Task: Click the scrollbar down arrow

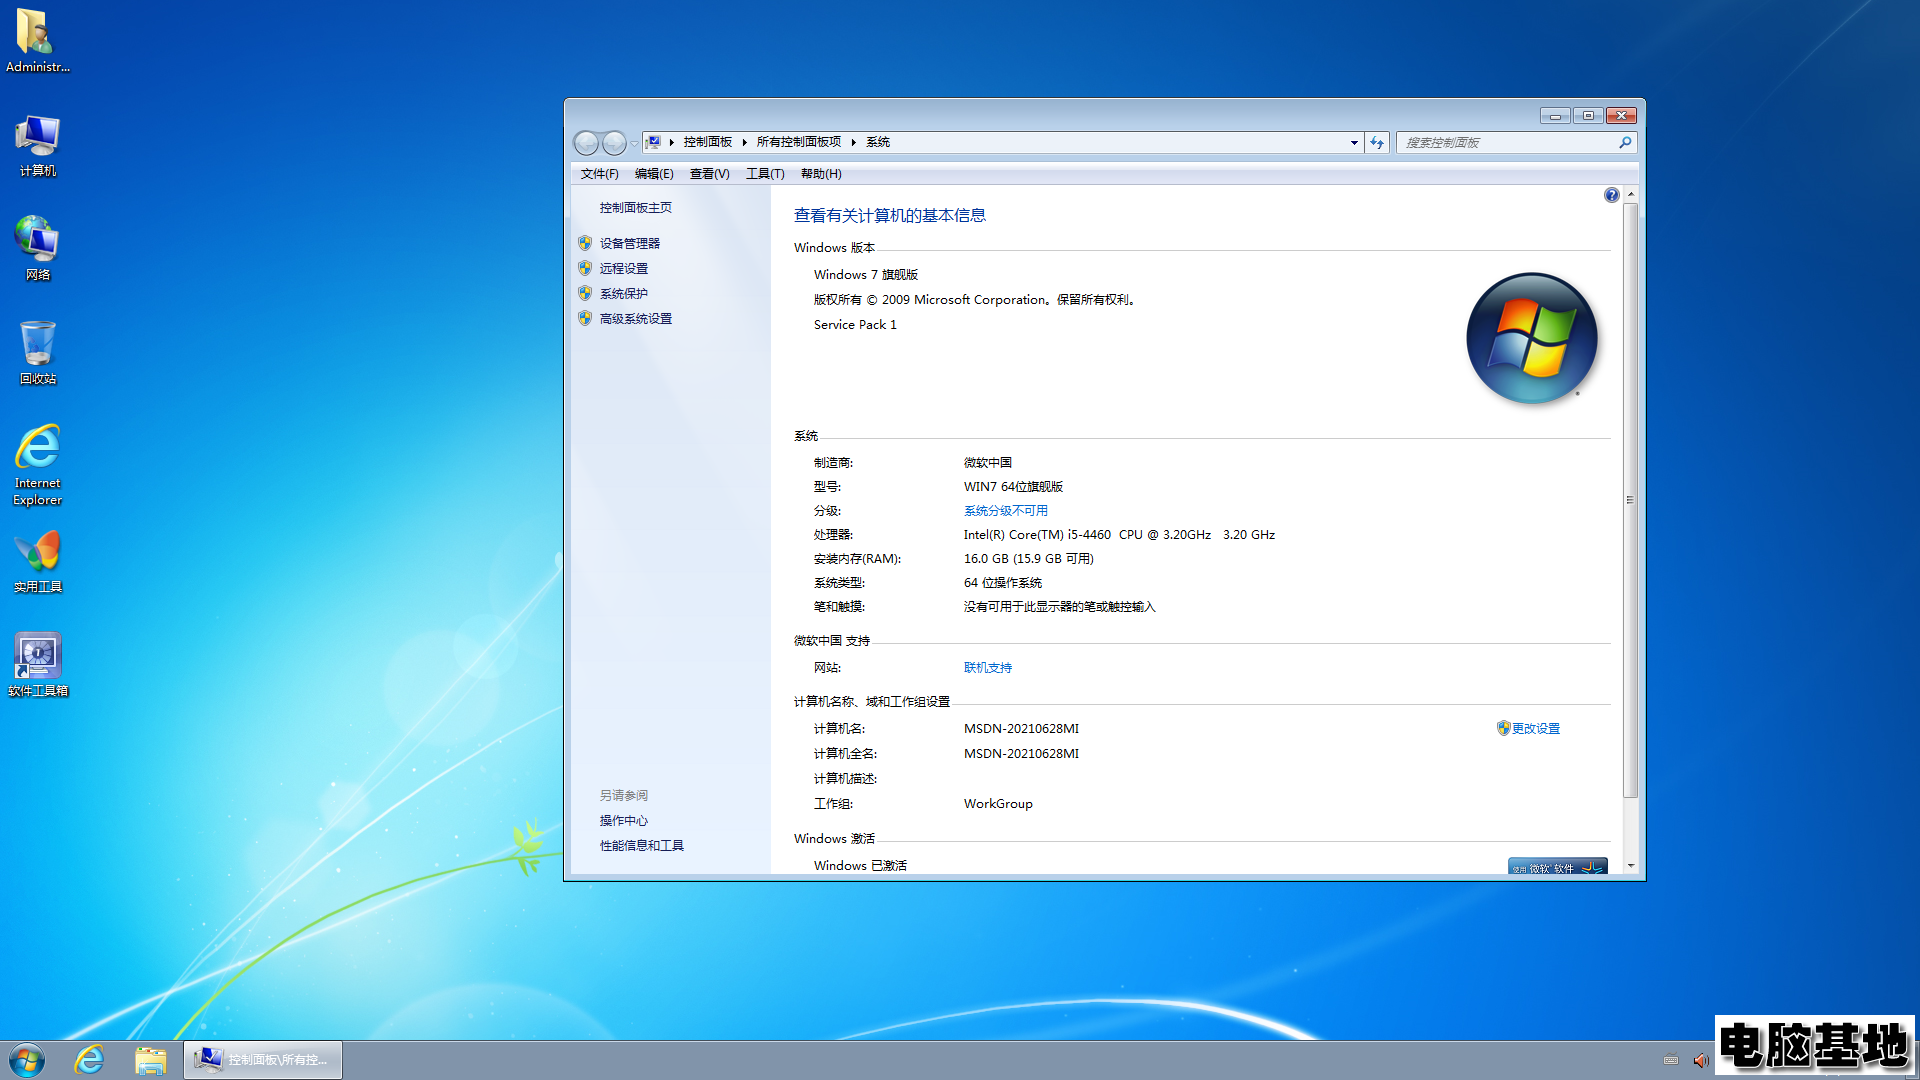Action: tap(1630, 866)
